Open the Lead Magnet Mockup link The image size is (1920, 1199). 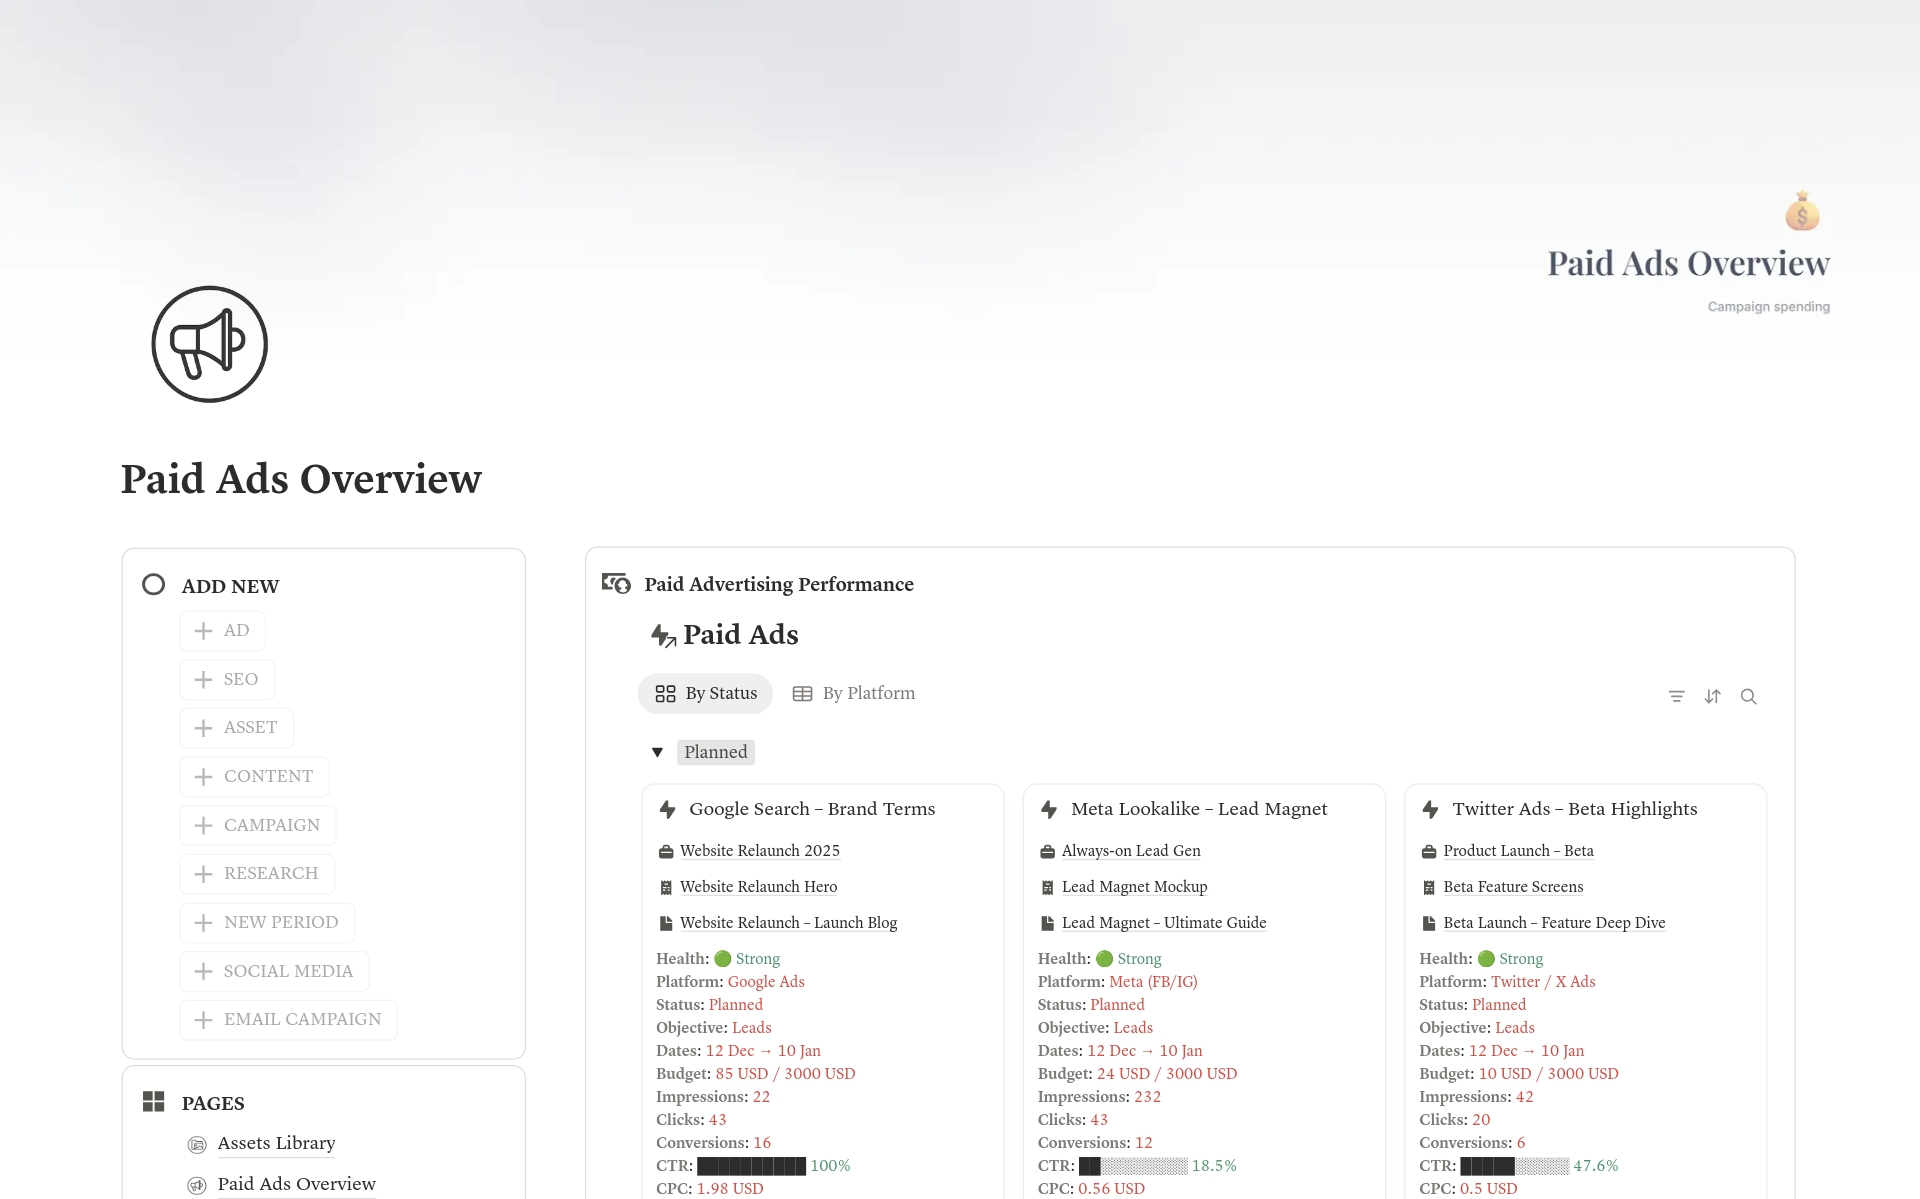[1134, 887]
